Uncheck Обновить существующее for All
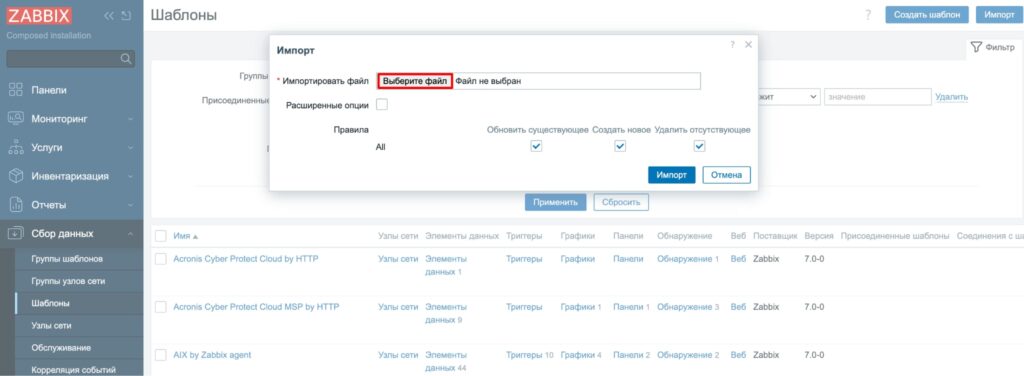The image size is (1024, 376). click(536, 147)
